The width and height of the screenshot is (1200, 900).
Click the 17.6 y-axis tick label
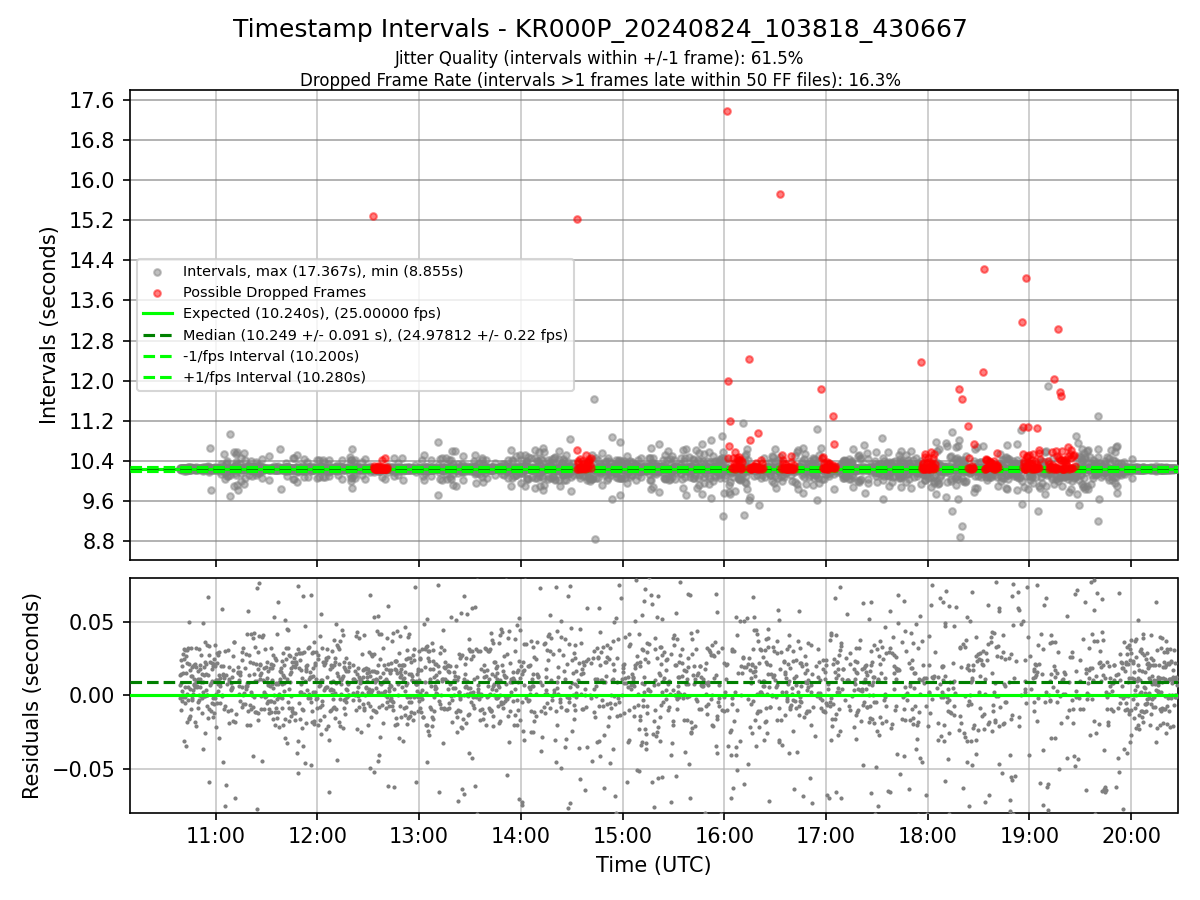pyautogui.click(x=94, y=100)
